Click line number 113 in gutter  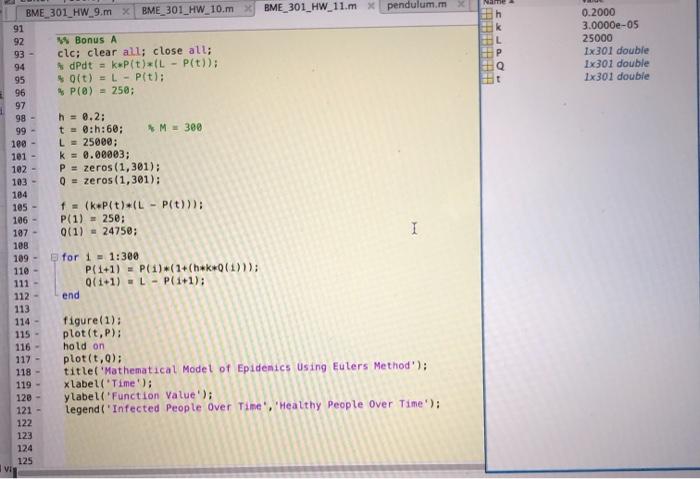point(21,309)
